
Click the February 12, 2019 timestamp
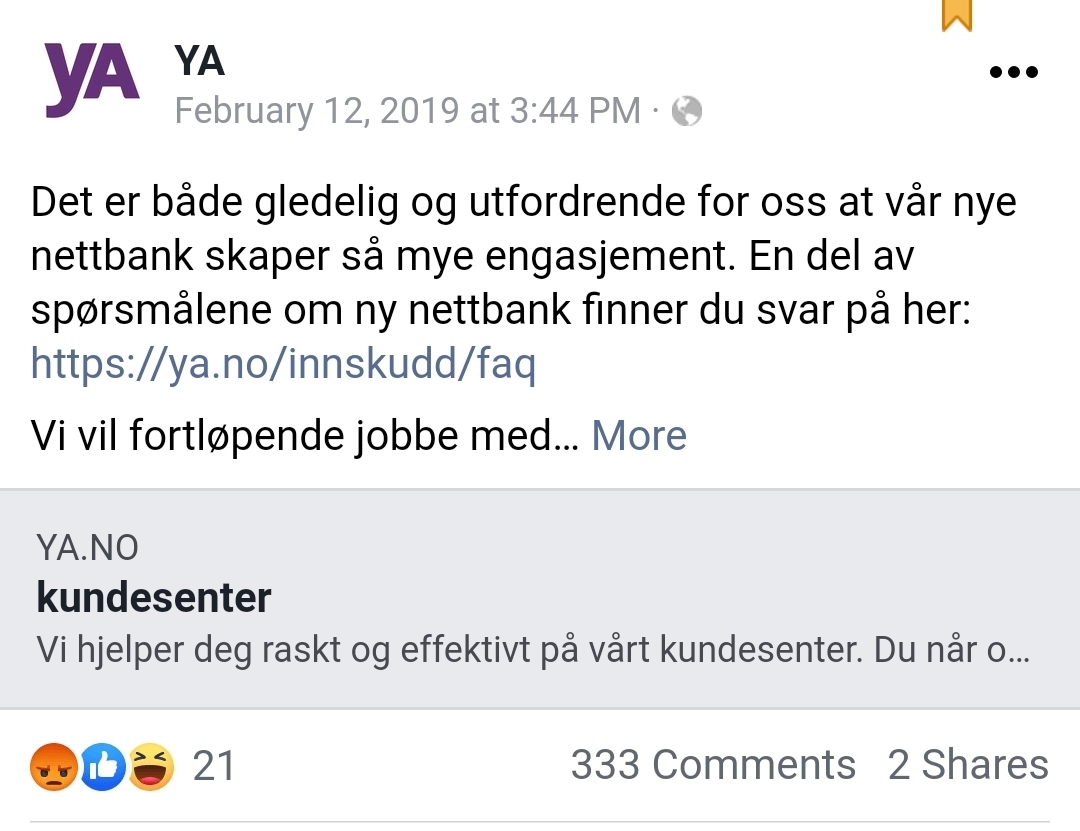[408, 111]
